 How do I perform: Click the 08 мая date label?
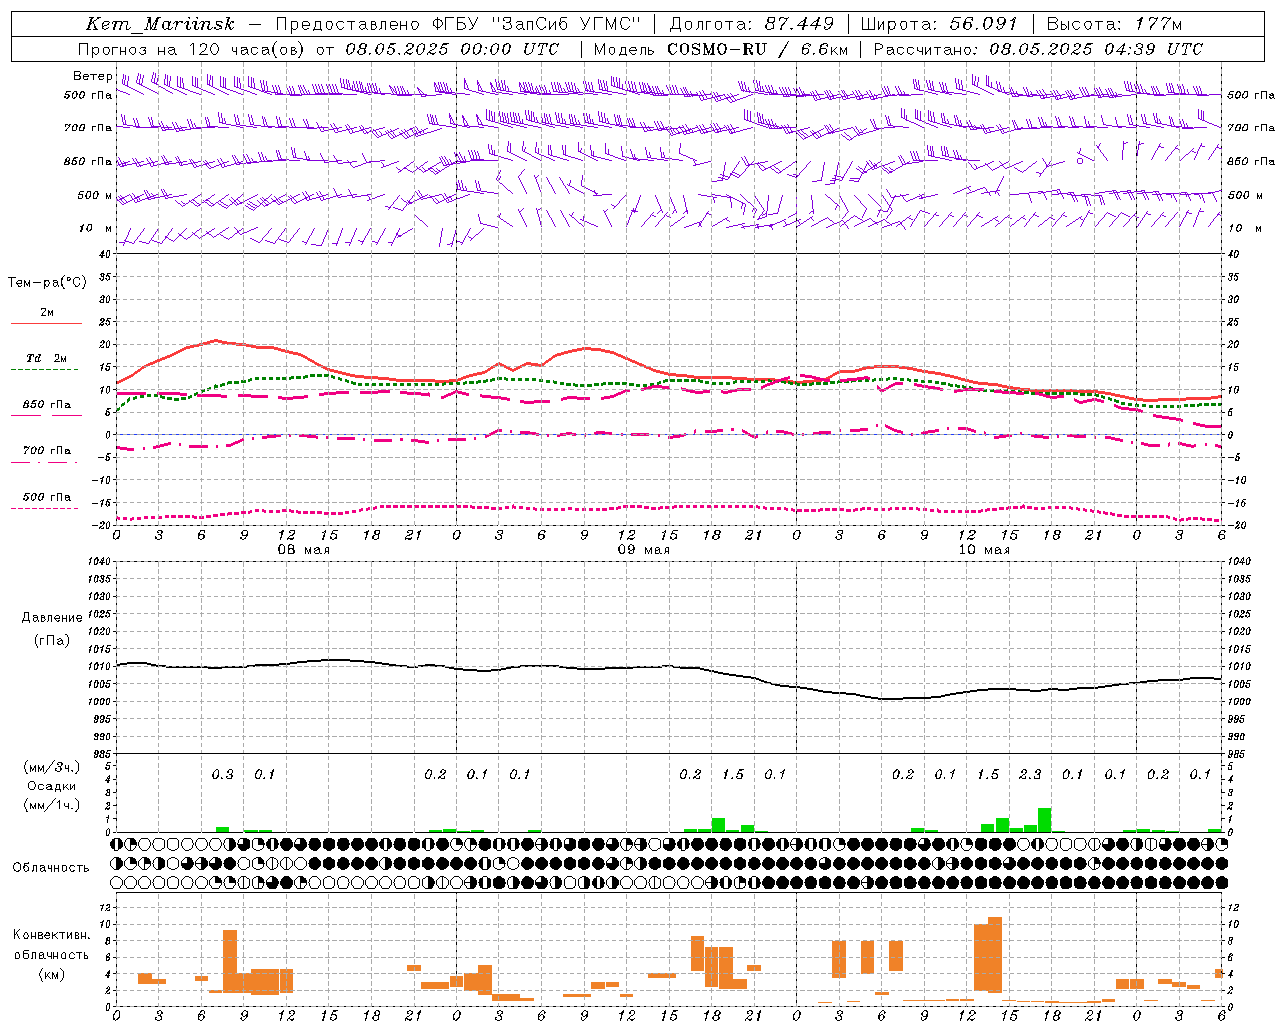[x=303, y=550]
